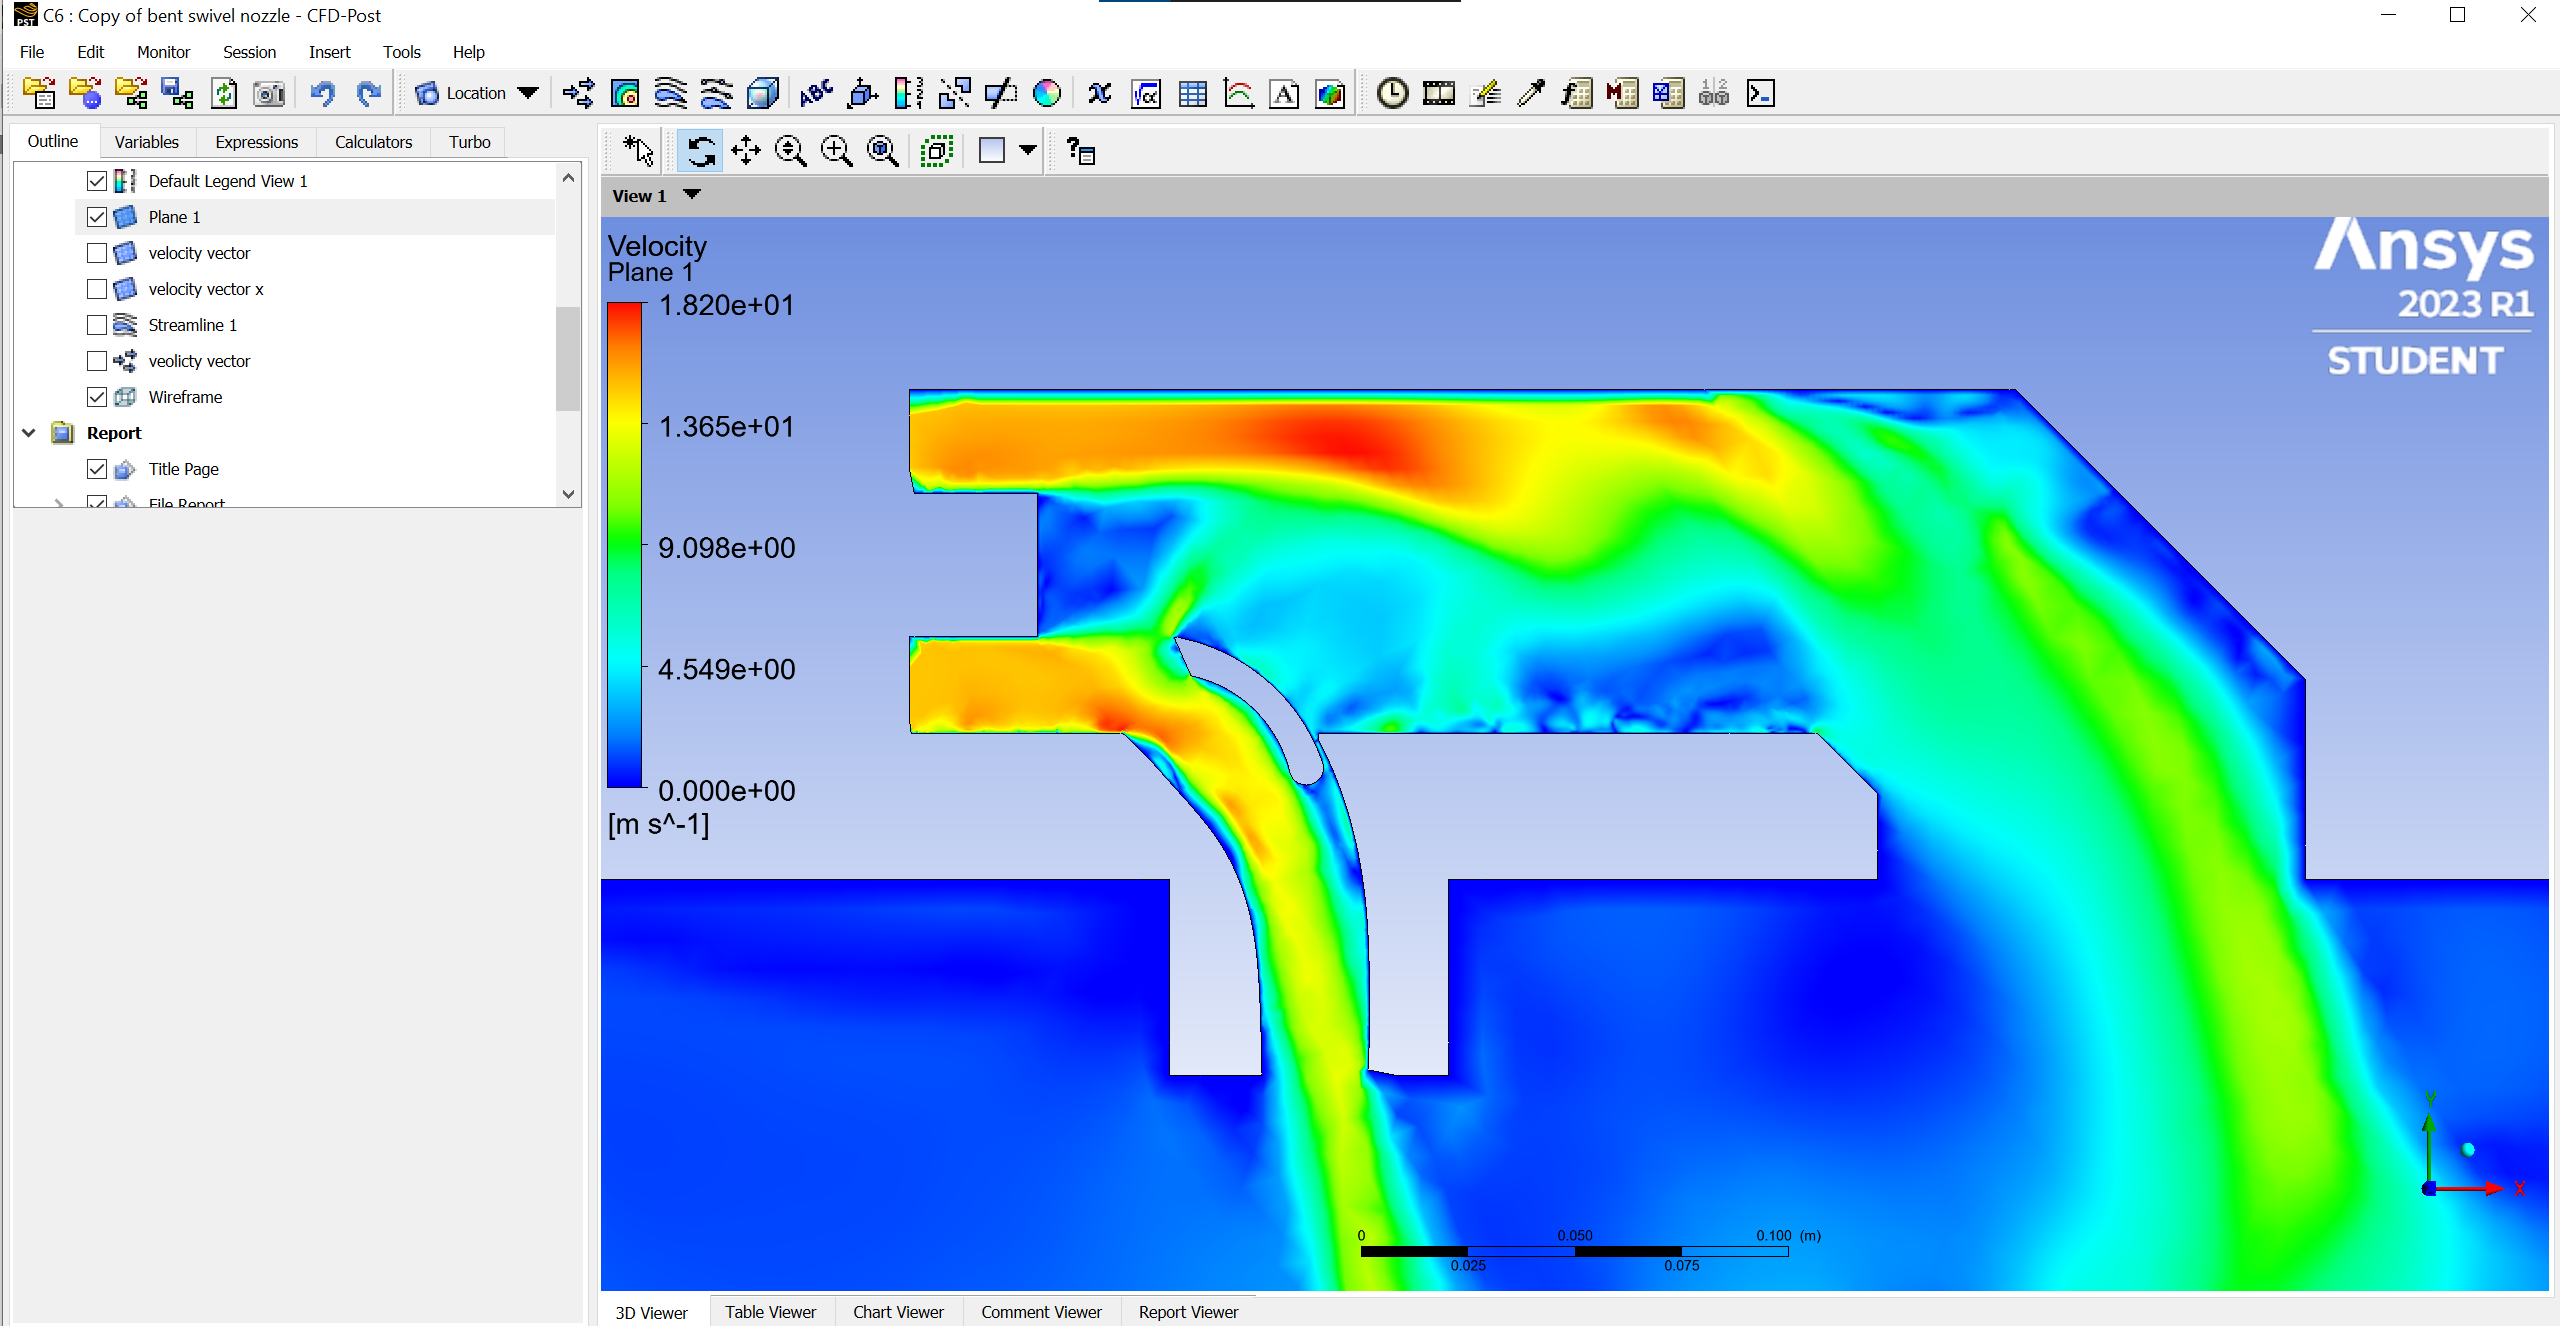Click the Save Picture camera icon
Screen dimensions: 2560x1326
point(269,94)
